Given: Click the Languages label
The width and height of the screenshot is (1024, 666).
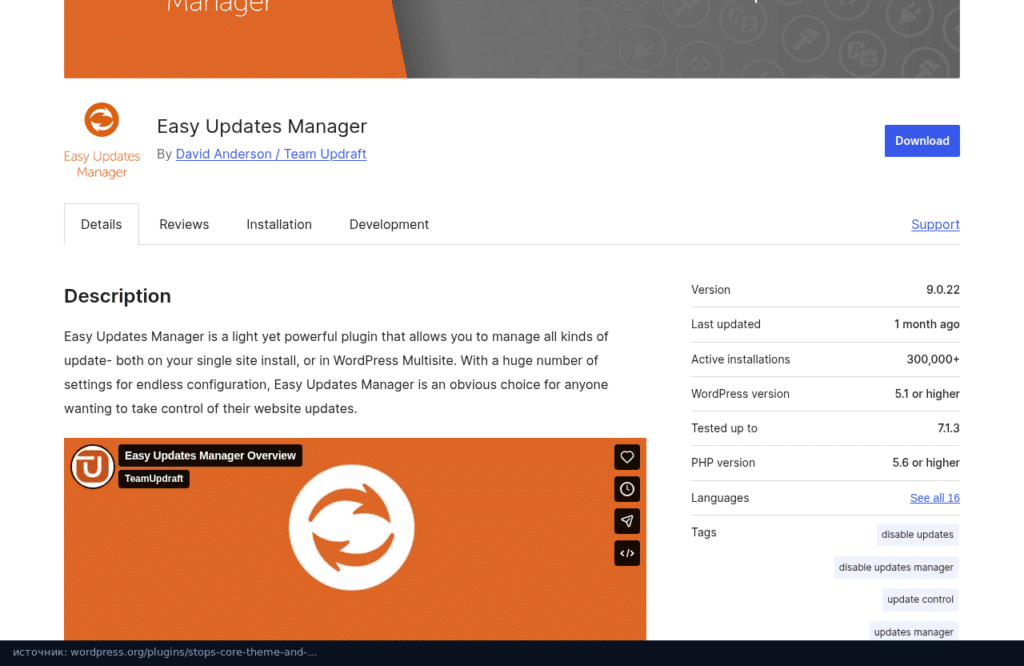Looking at the screenshot, I should click(x=720, y=498).
